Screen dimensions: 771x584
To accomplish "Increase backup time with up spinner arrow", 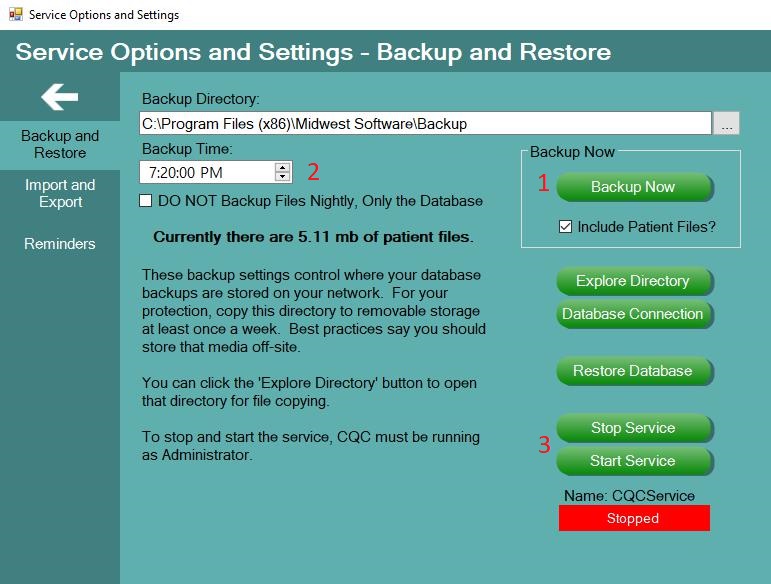I will click(x=282, y=168).
